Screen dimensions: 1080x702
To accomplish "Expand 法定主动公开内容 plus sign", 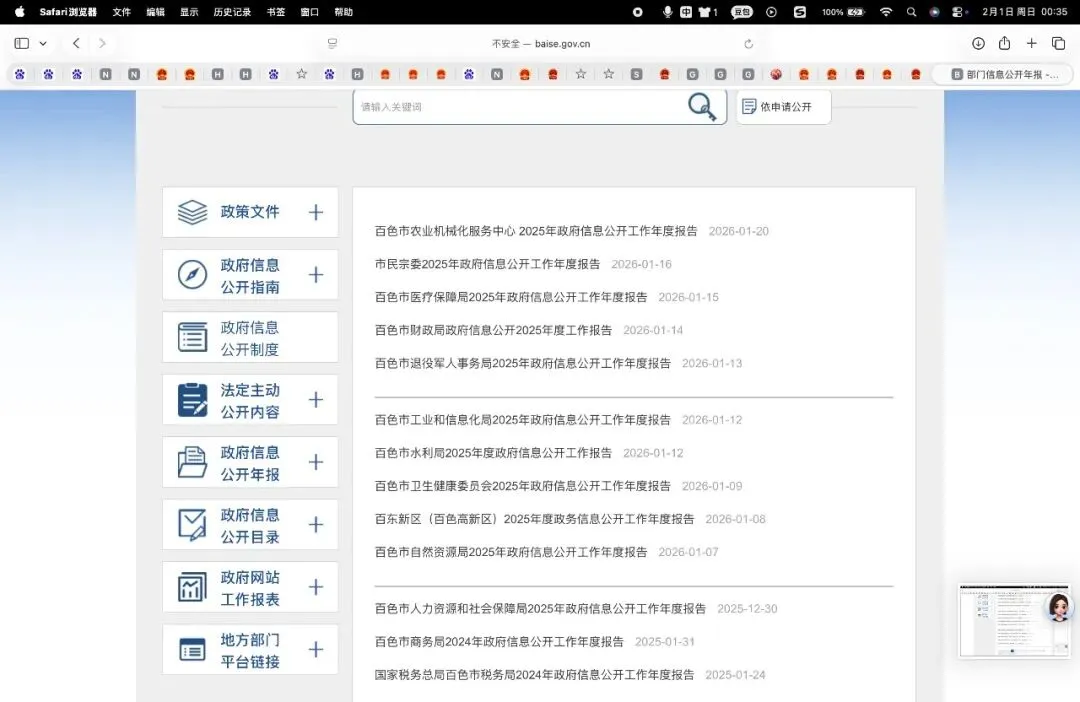I will click(x=315, y=400).
